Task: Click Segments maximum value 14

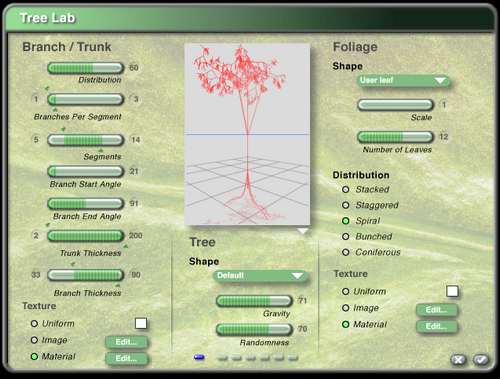Action: tap(136, 140)
